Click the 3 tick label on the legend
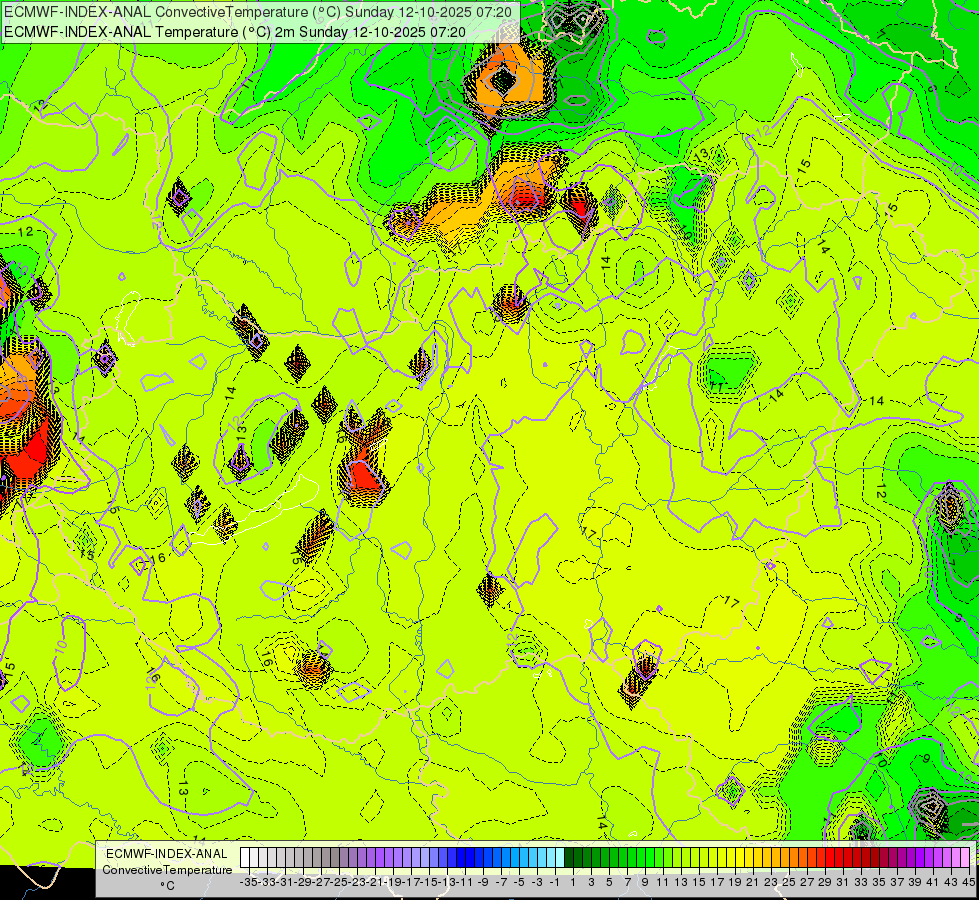 click(591, 882)
